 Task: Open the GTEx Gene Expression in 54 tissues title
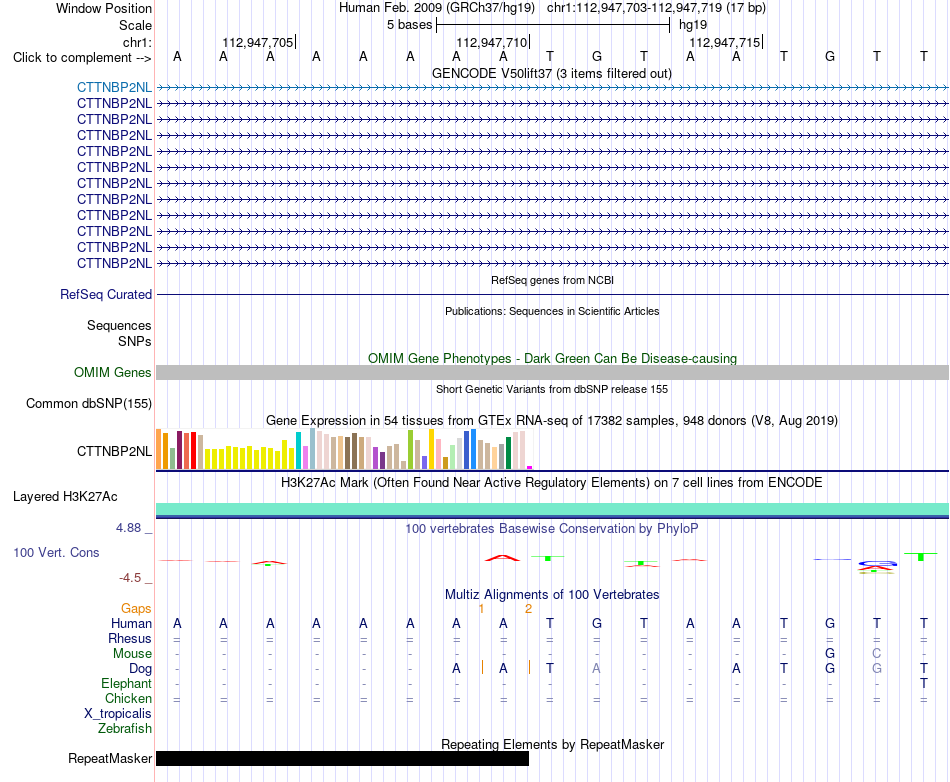552,420
